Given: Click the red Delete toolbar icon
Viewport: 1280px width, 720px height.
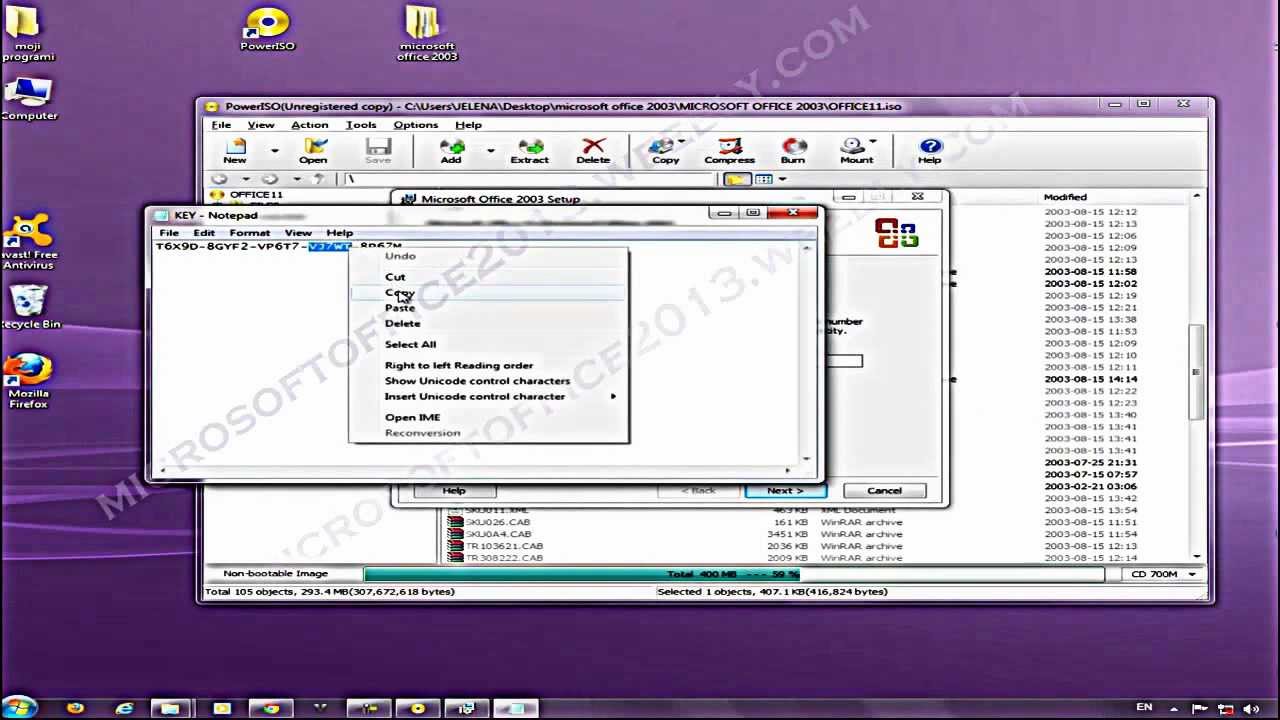Looking at the screenshot, I should tap(593, 151).
